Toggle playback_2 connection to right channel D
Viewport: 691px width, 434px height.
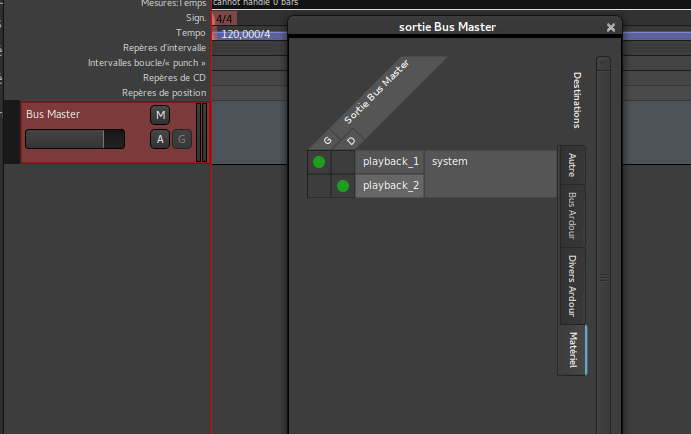pyautogui.click(x=343, y=186)
